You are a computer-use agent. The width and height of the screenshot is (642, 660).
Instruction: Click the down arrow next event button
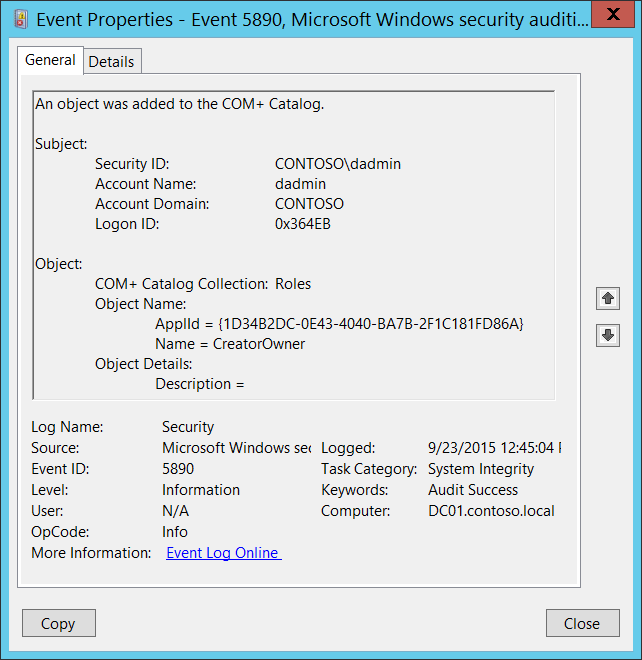click(x=607, y=335)
